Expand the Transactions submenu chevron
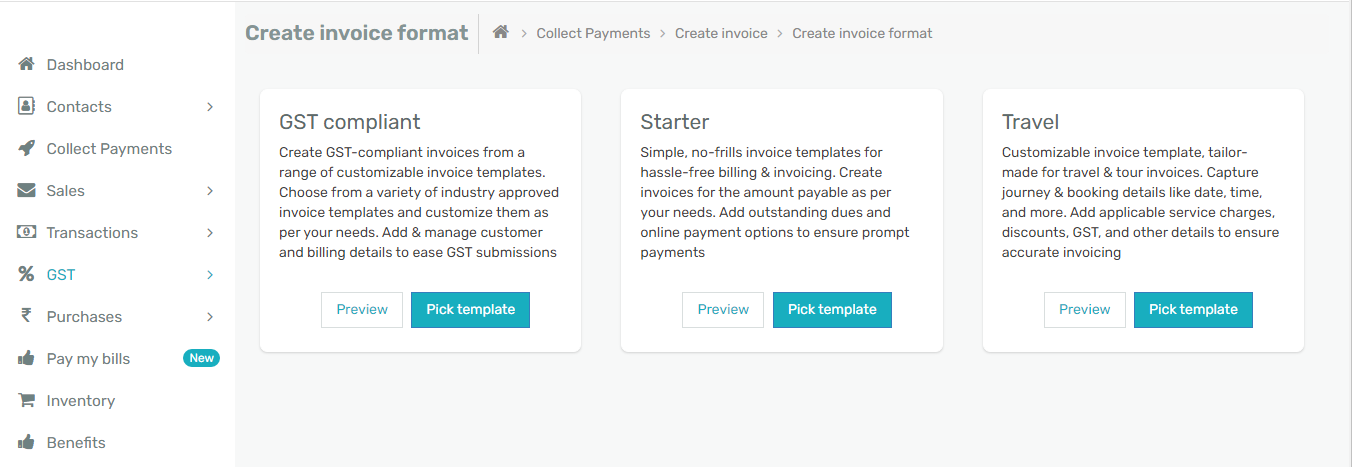The width and height of the screenshot is (1352, 467). pyautogui.click(x=210, y=233)
